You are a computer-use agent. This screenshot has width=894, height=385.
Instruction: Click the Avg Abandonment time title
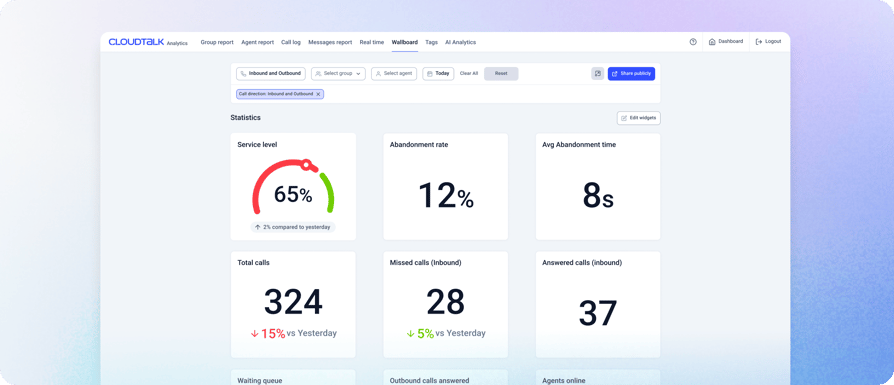click(579, 145)
